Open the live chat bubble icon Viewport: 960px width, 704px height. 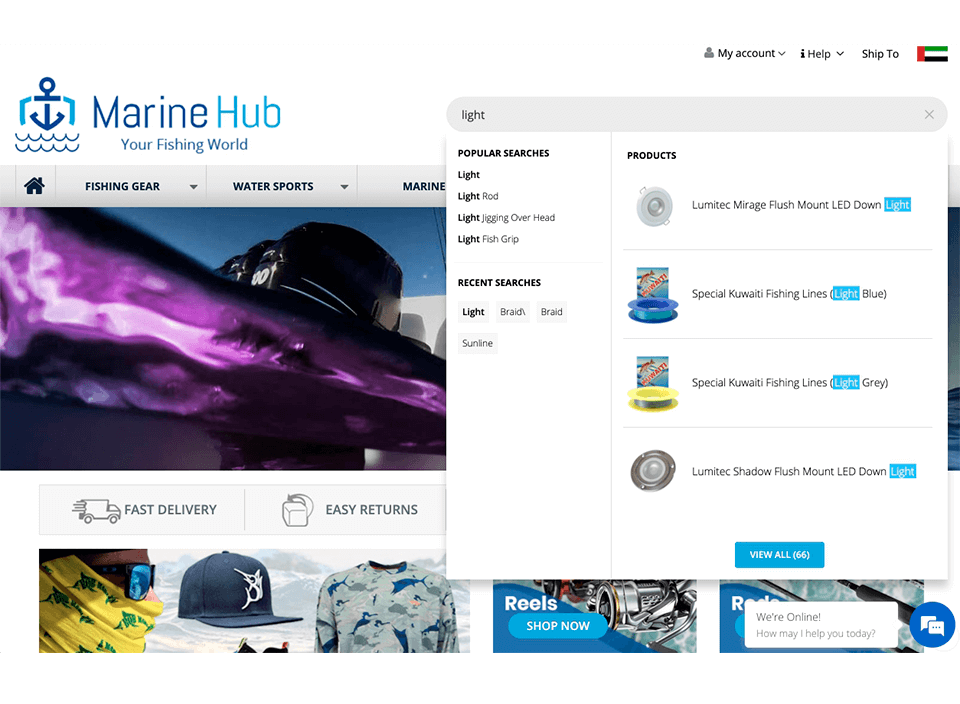coord(932,625)
